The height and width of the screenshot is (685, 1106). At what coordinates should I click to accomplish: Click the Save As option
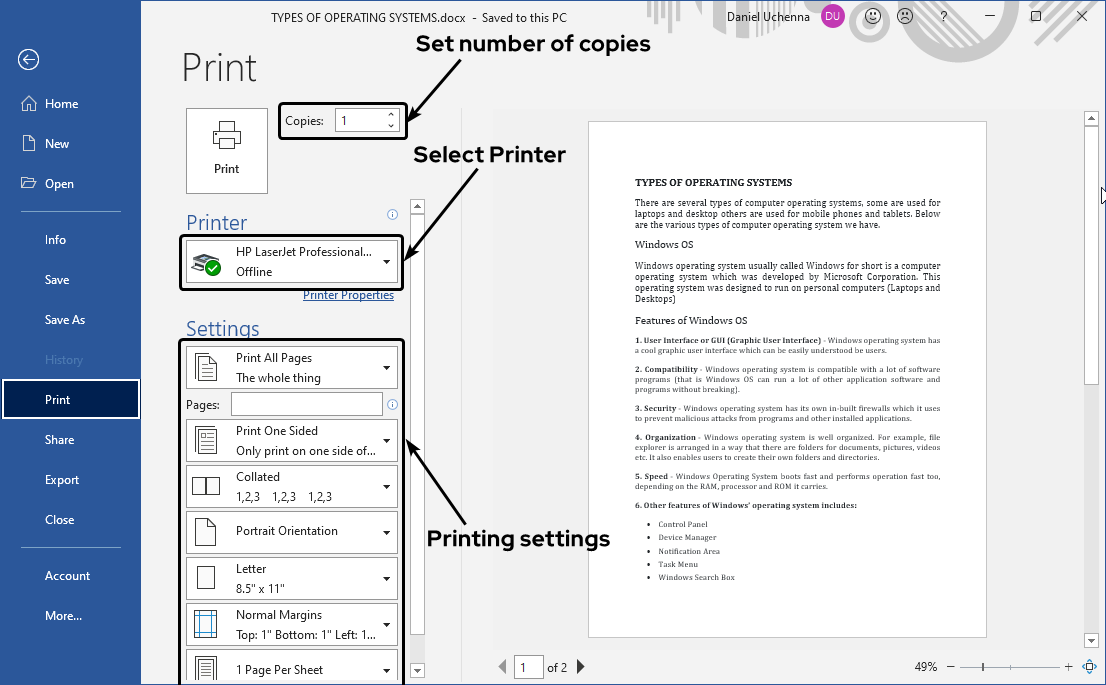(64, 319)
